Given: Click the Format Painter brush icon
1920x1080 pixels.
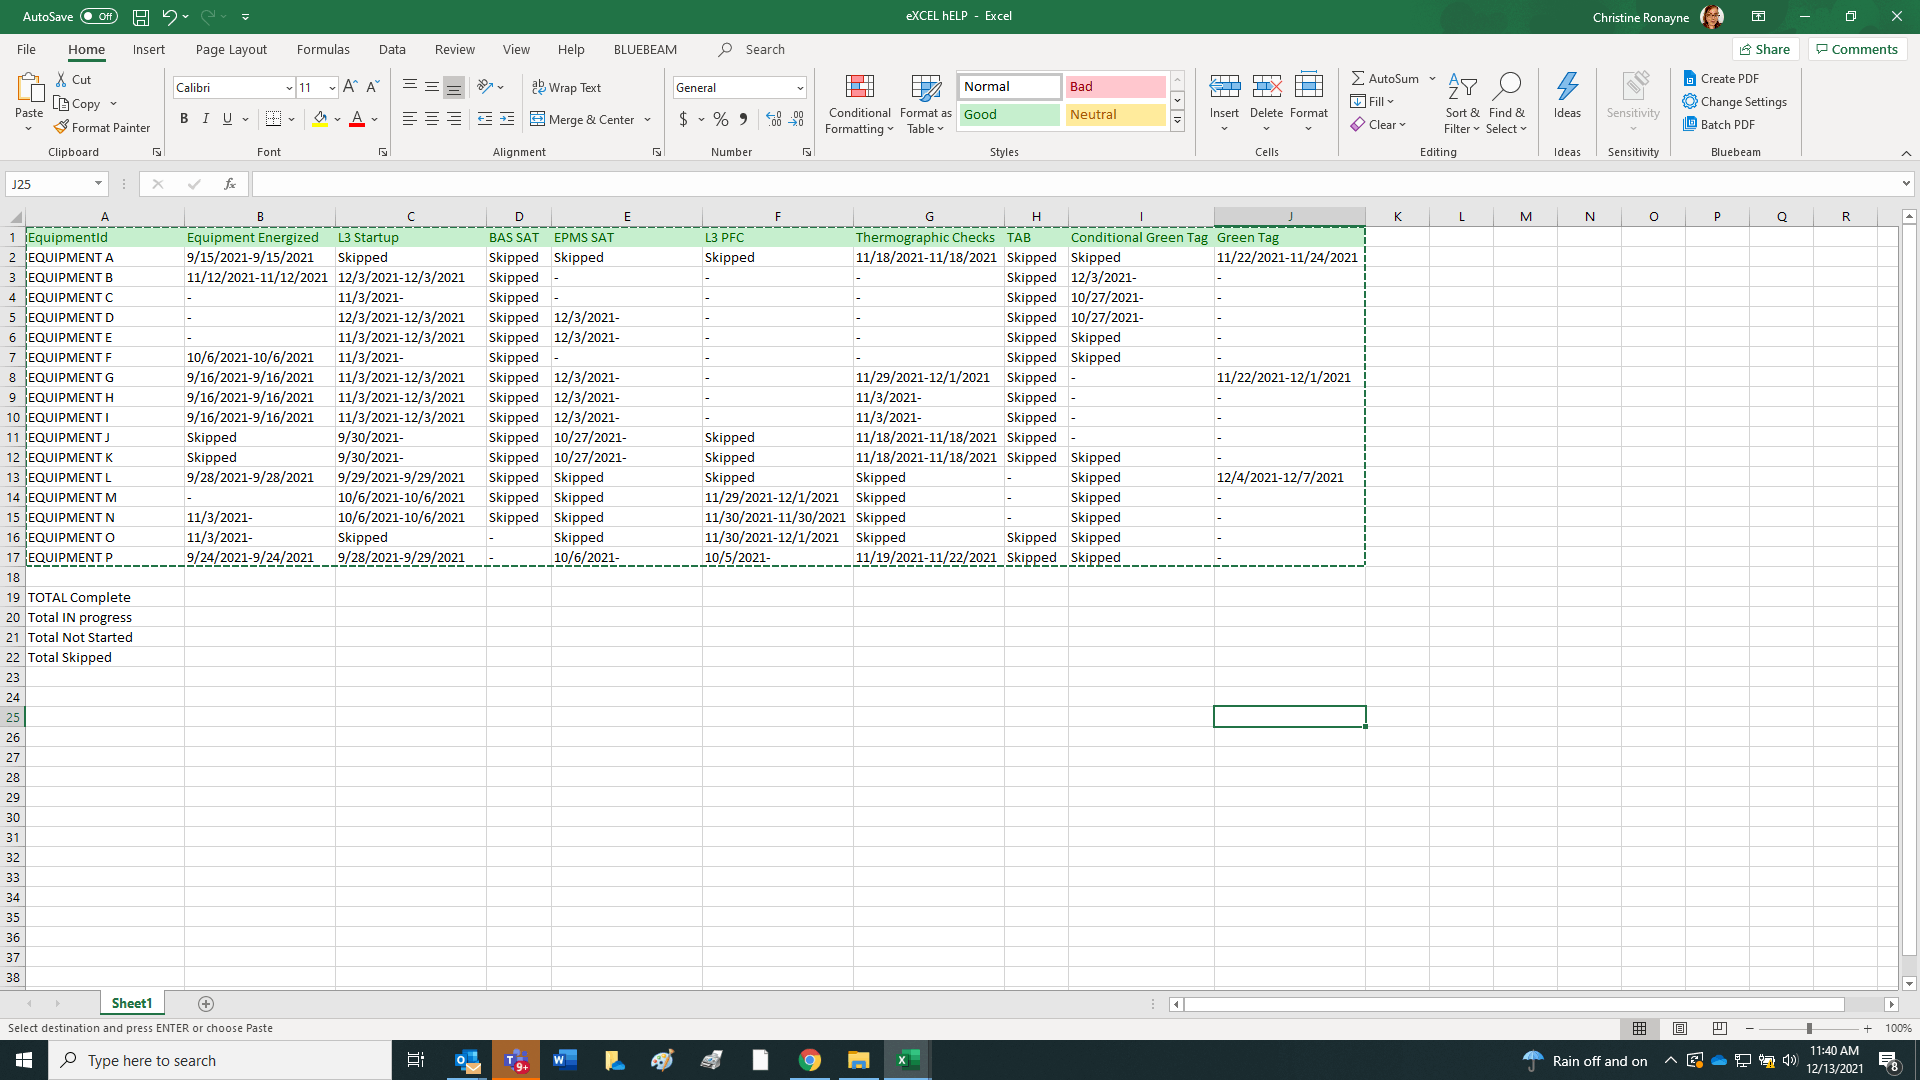Looking at the screenshot, I should click(x=61, y=127).
